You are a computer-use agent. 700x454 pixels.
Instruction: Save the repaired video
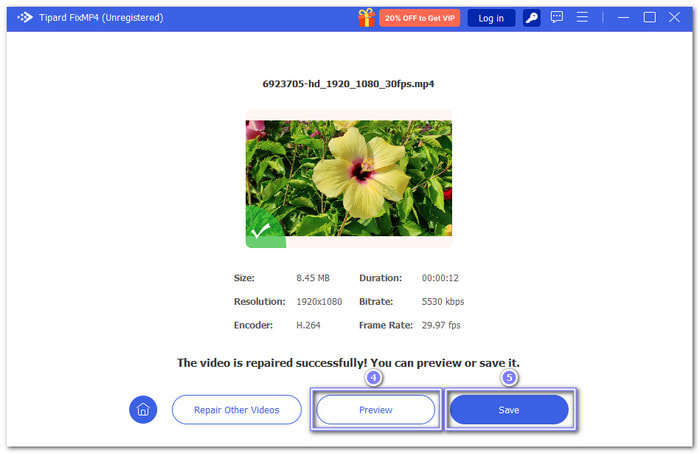(509, 409)
